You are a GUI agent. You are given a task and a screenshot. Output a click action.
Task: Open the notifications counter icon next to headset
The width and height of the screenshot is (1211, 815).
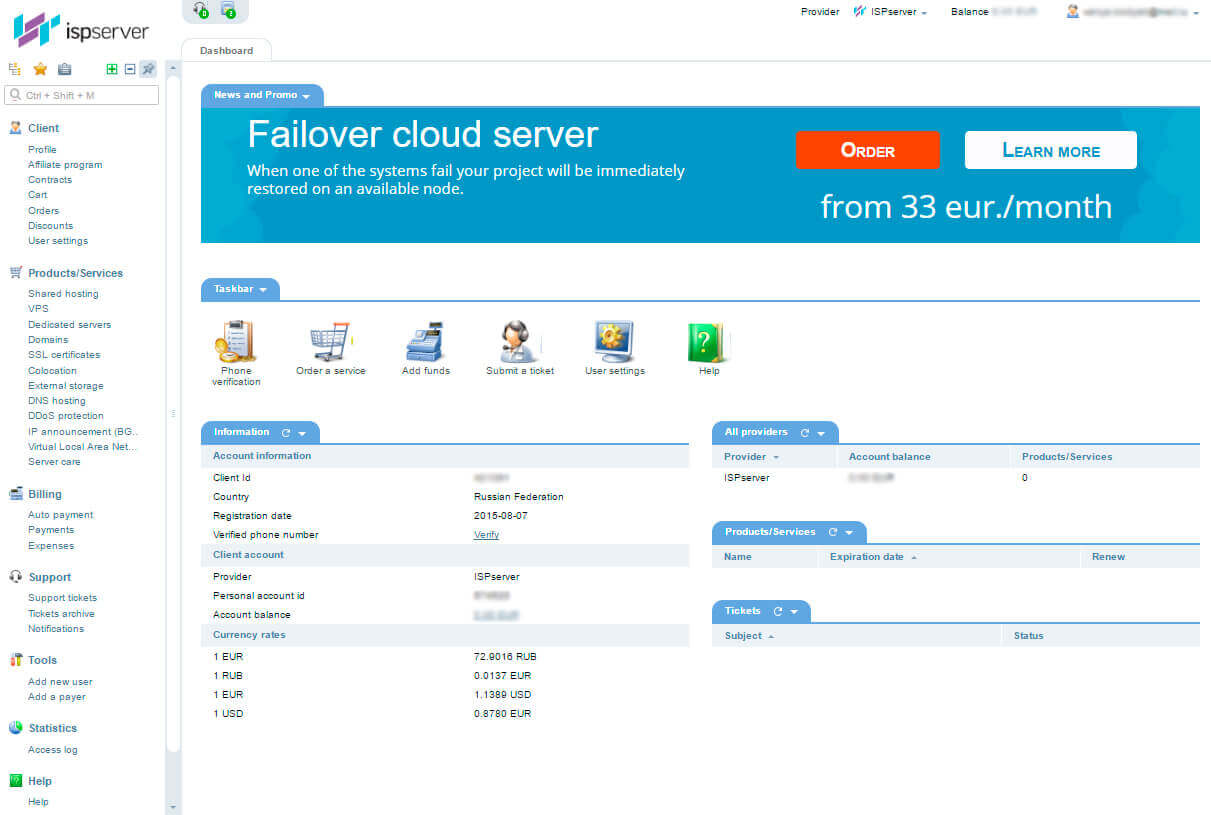click(x=229, y=11)
